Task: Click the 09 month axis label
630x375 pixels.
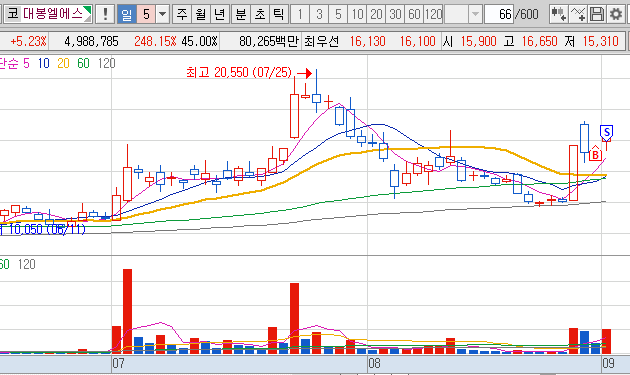Action: [x=608, y=363]
